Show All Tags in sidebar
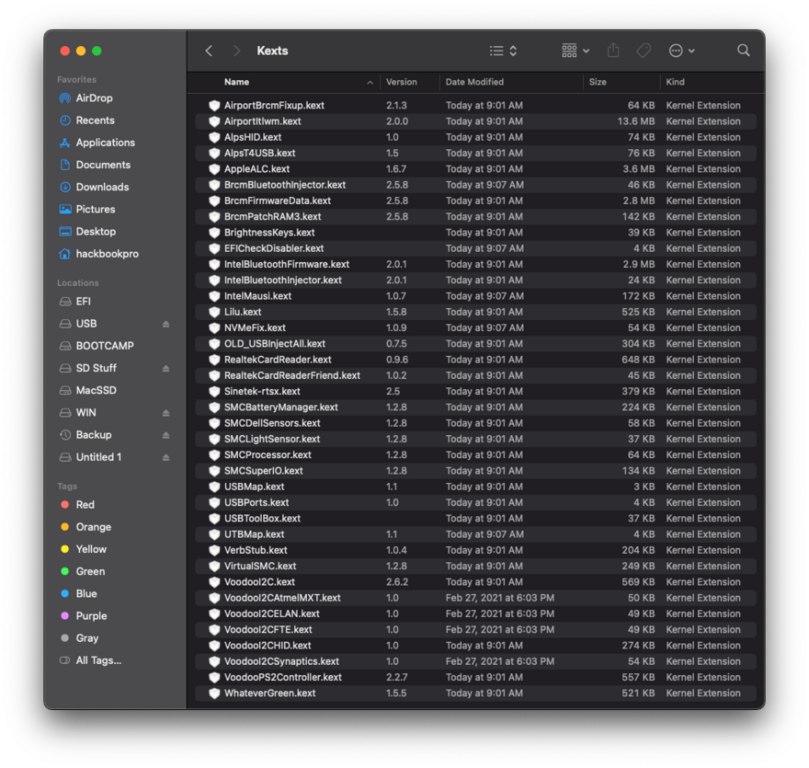809x768 pixels. (98, 660)
